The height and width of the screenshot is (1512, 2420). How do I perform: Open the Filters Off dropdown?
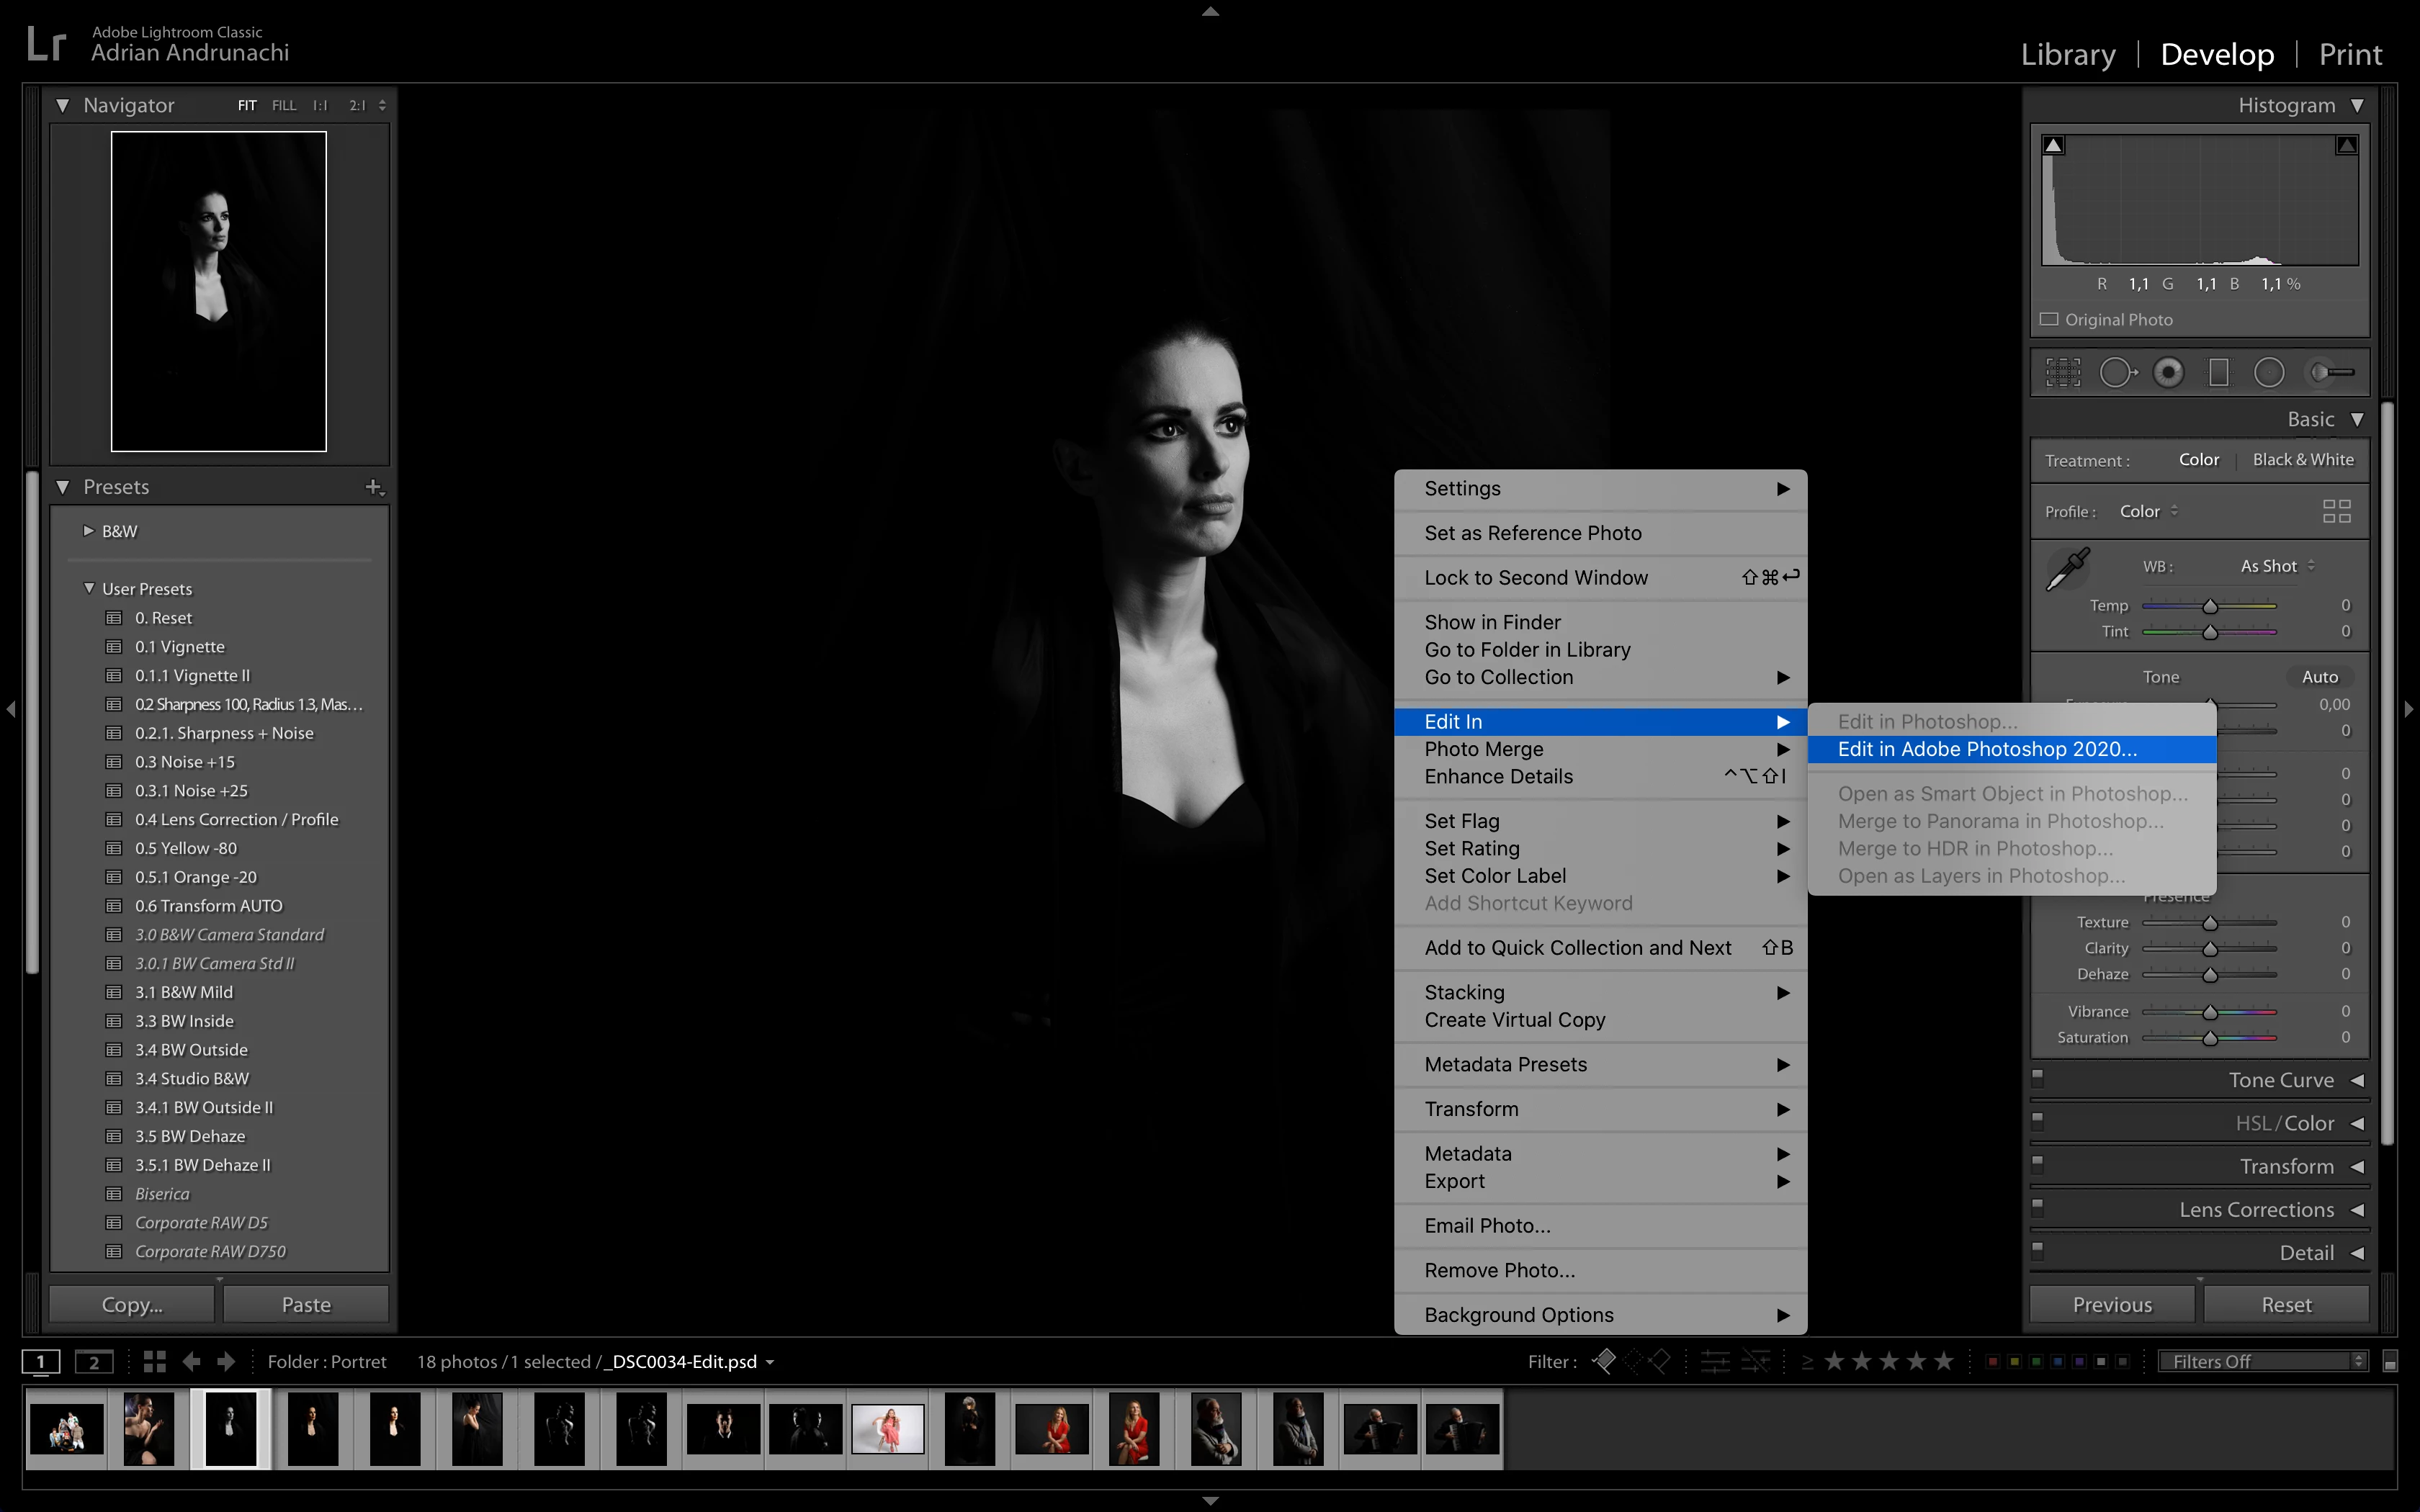pyautogui.click(x=2263, y=1361)
